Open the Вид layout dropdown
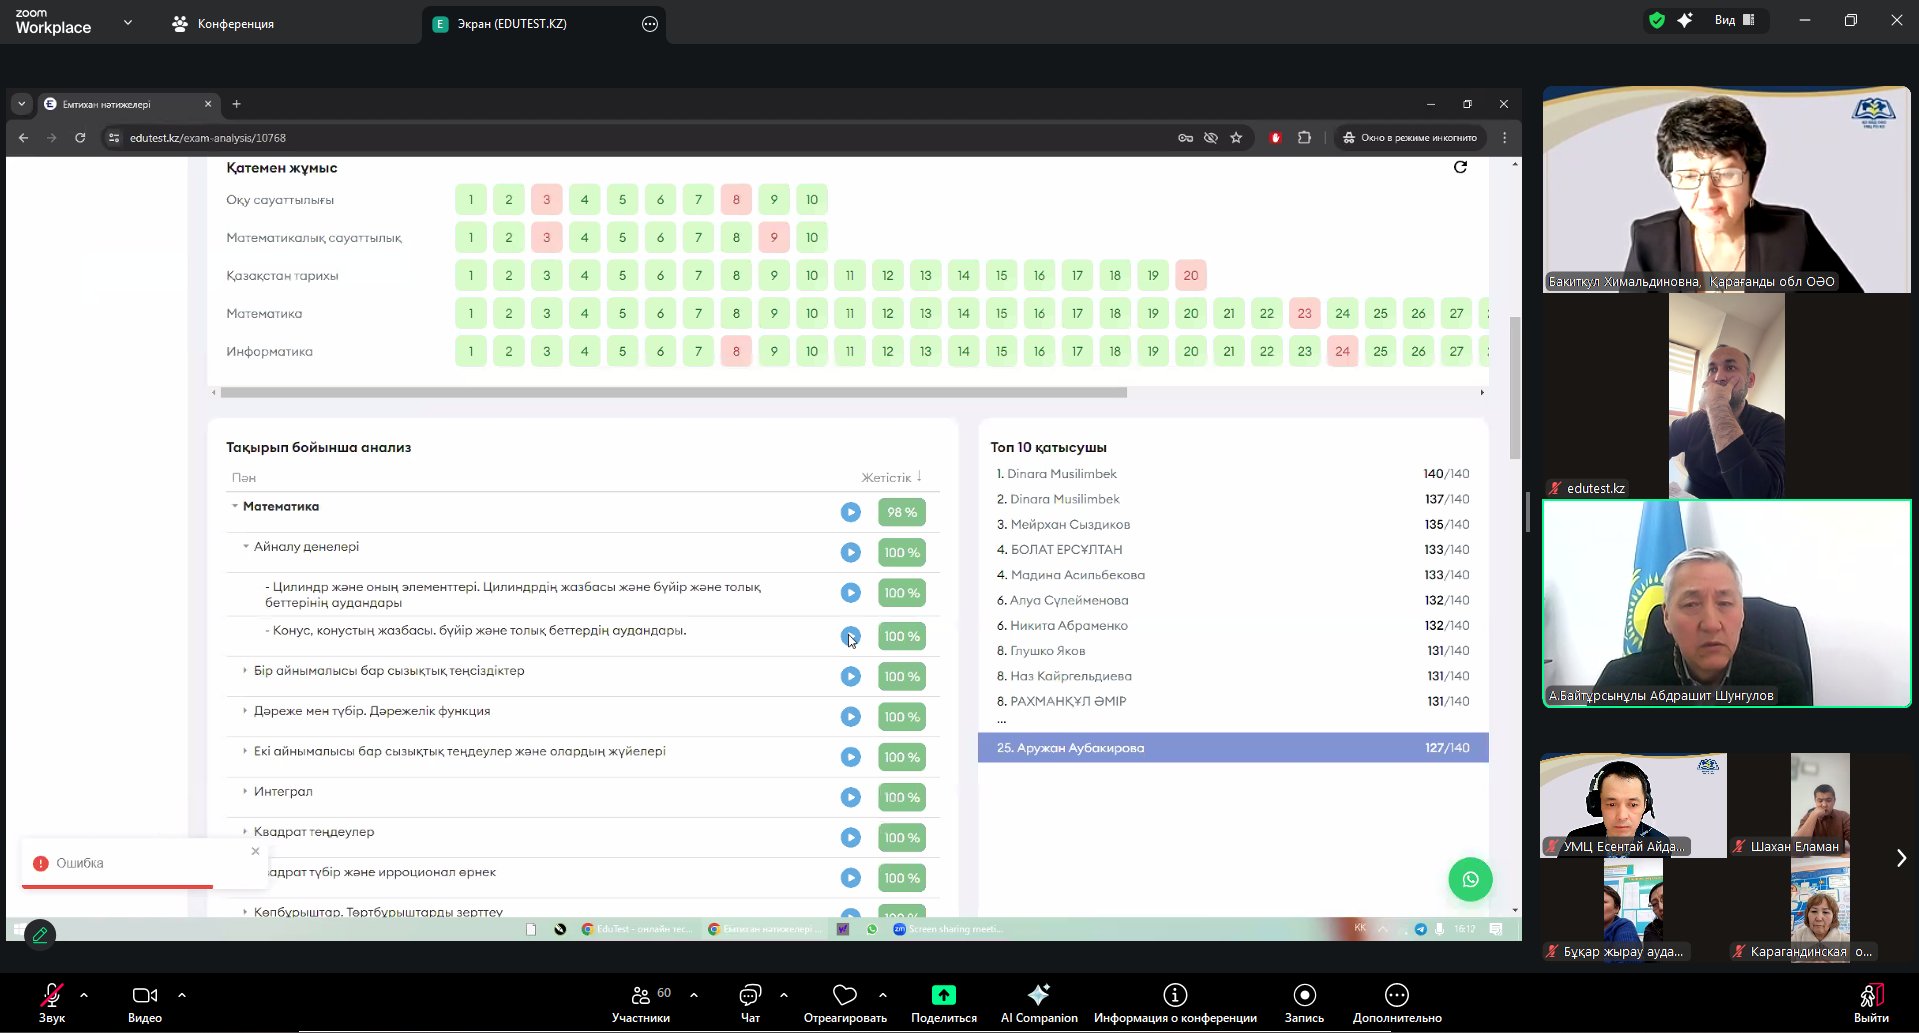This screenshot has height=1033, width=1919. pos(1734,20)
